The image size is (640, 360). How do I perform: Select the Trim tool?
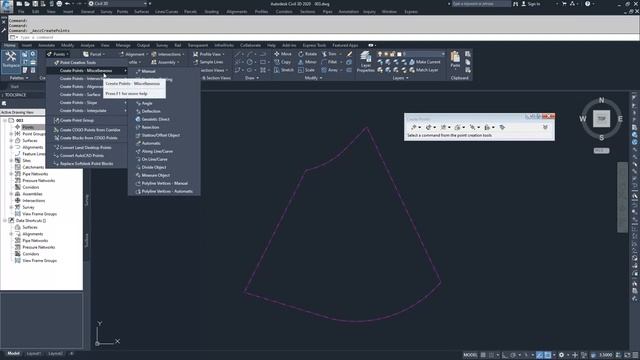pos(329,54)
